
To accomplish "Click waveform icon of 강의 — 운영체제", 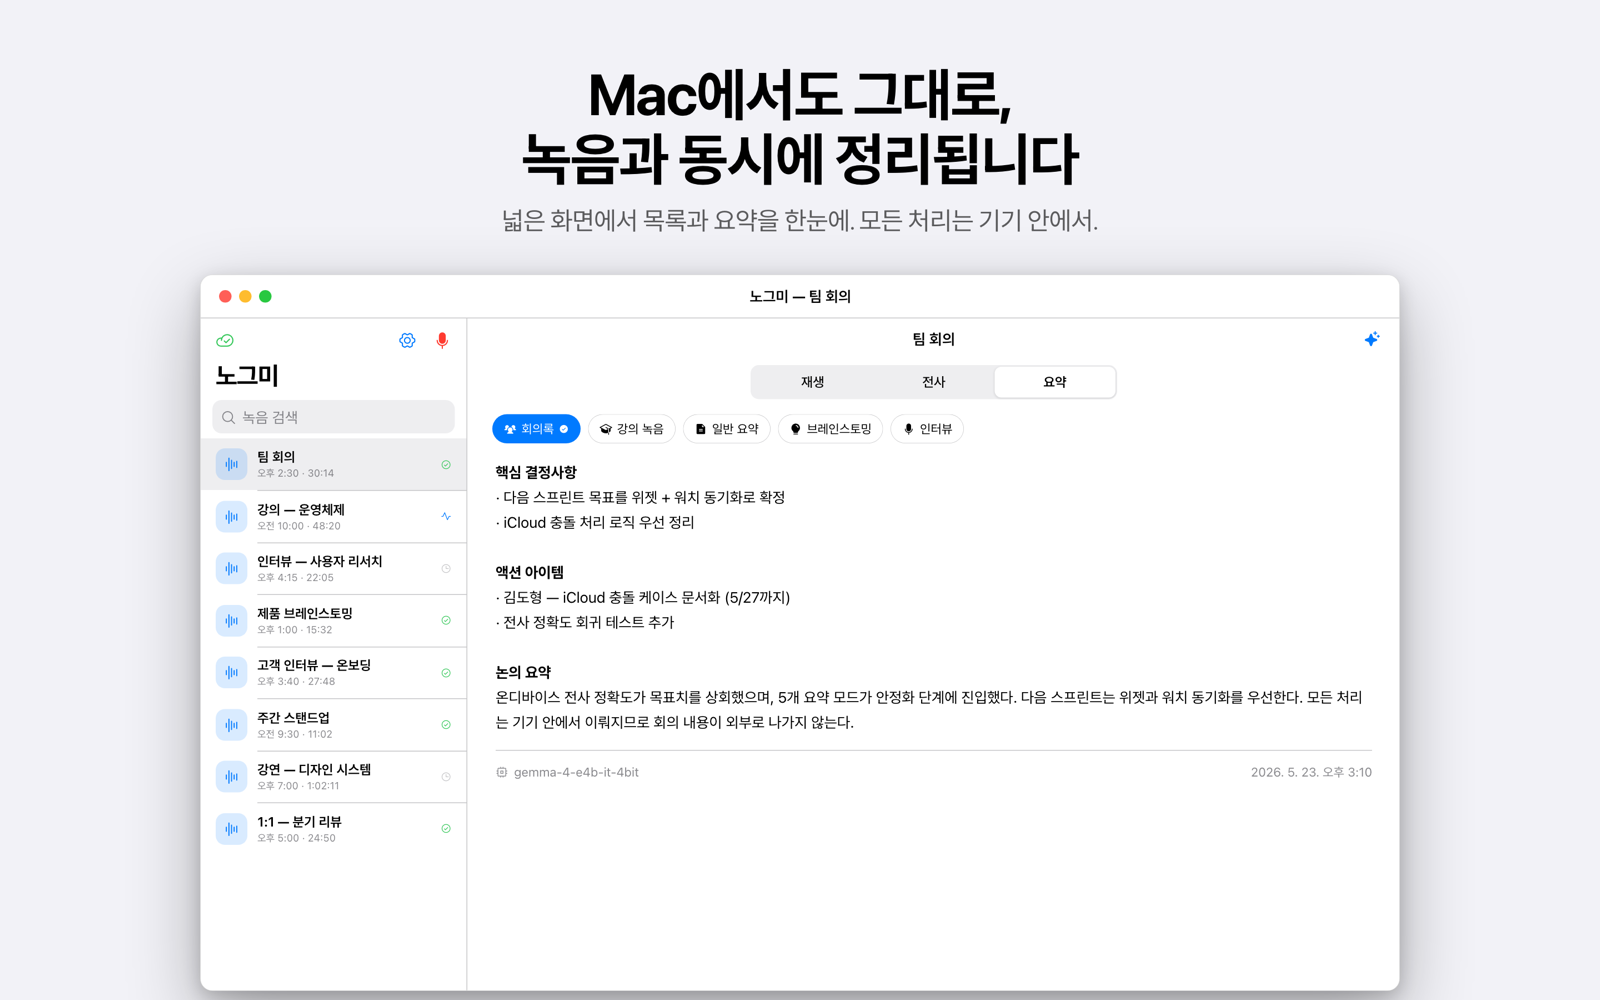I will 231,516.
